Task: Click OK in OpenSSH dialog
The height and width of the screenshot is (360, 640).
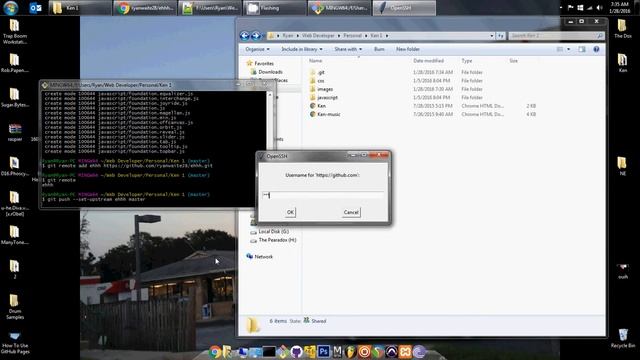Action: click(290, 212)
